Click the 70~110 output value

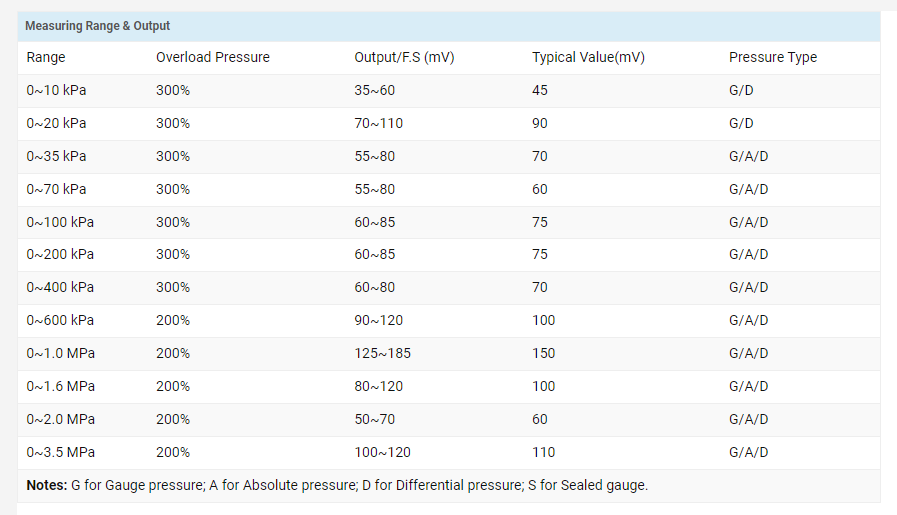click(378, 123)
